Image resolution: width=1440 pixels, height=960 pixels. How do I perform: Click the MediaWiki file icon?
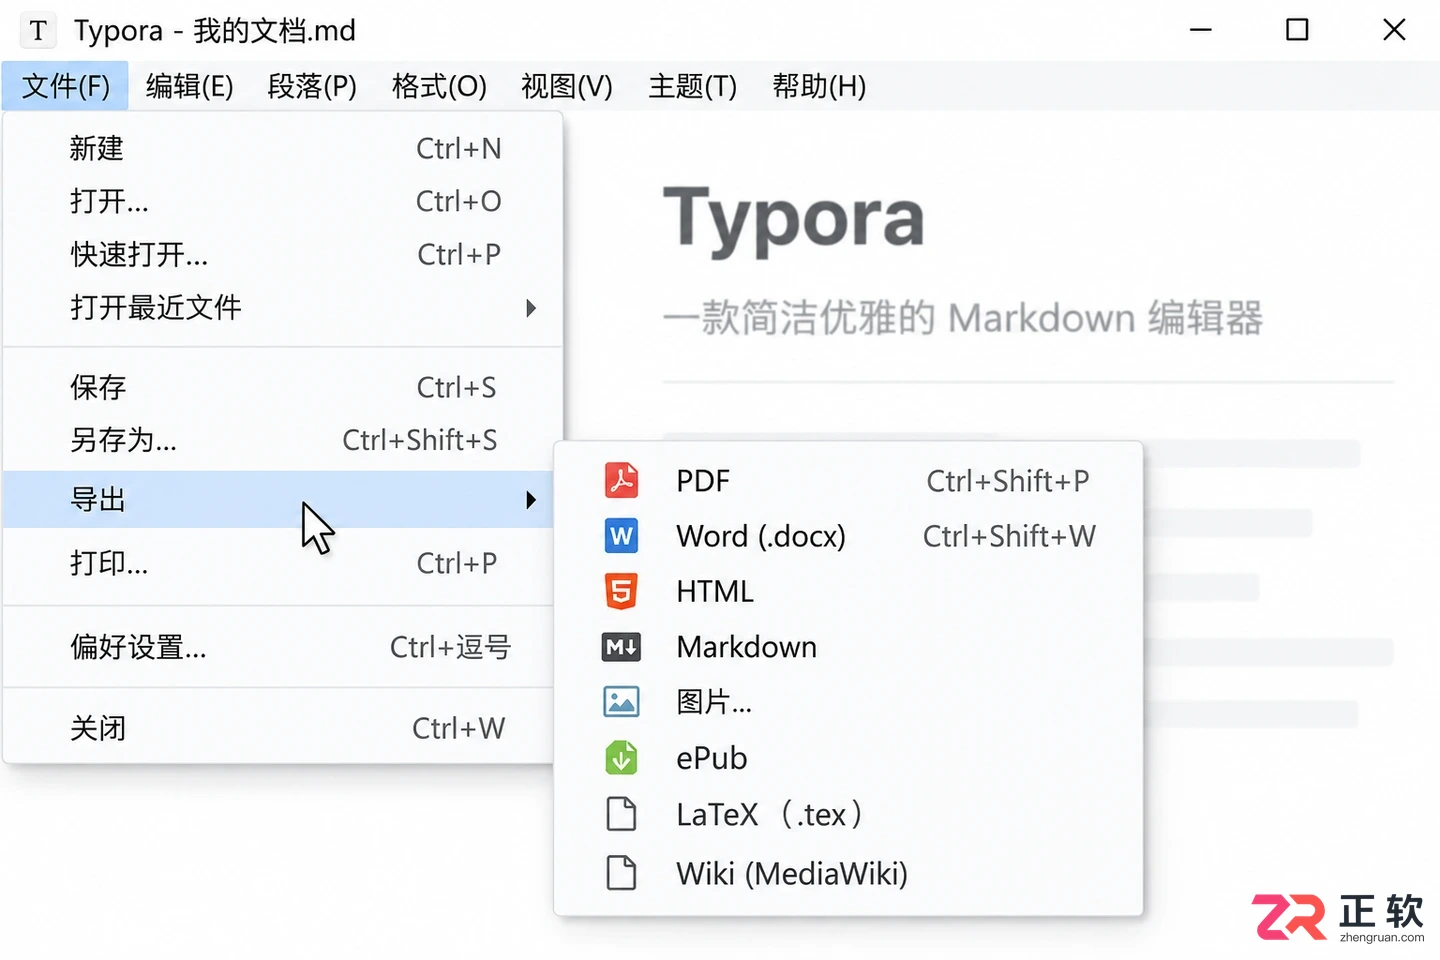coord(621,873)
